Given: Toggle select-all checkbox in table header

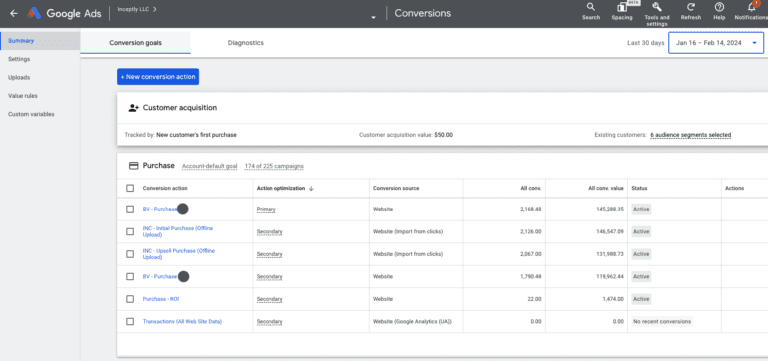Looking at the screenshot, I should (x=130, y=188).
